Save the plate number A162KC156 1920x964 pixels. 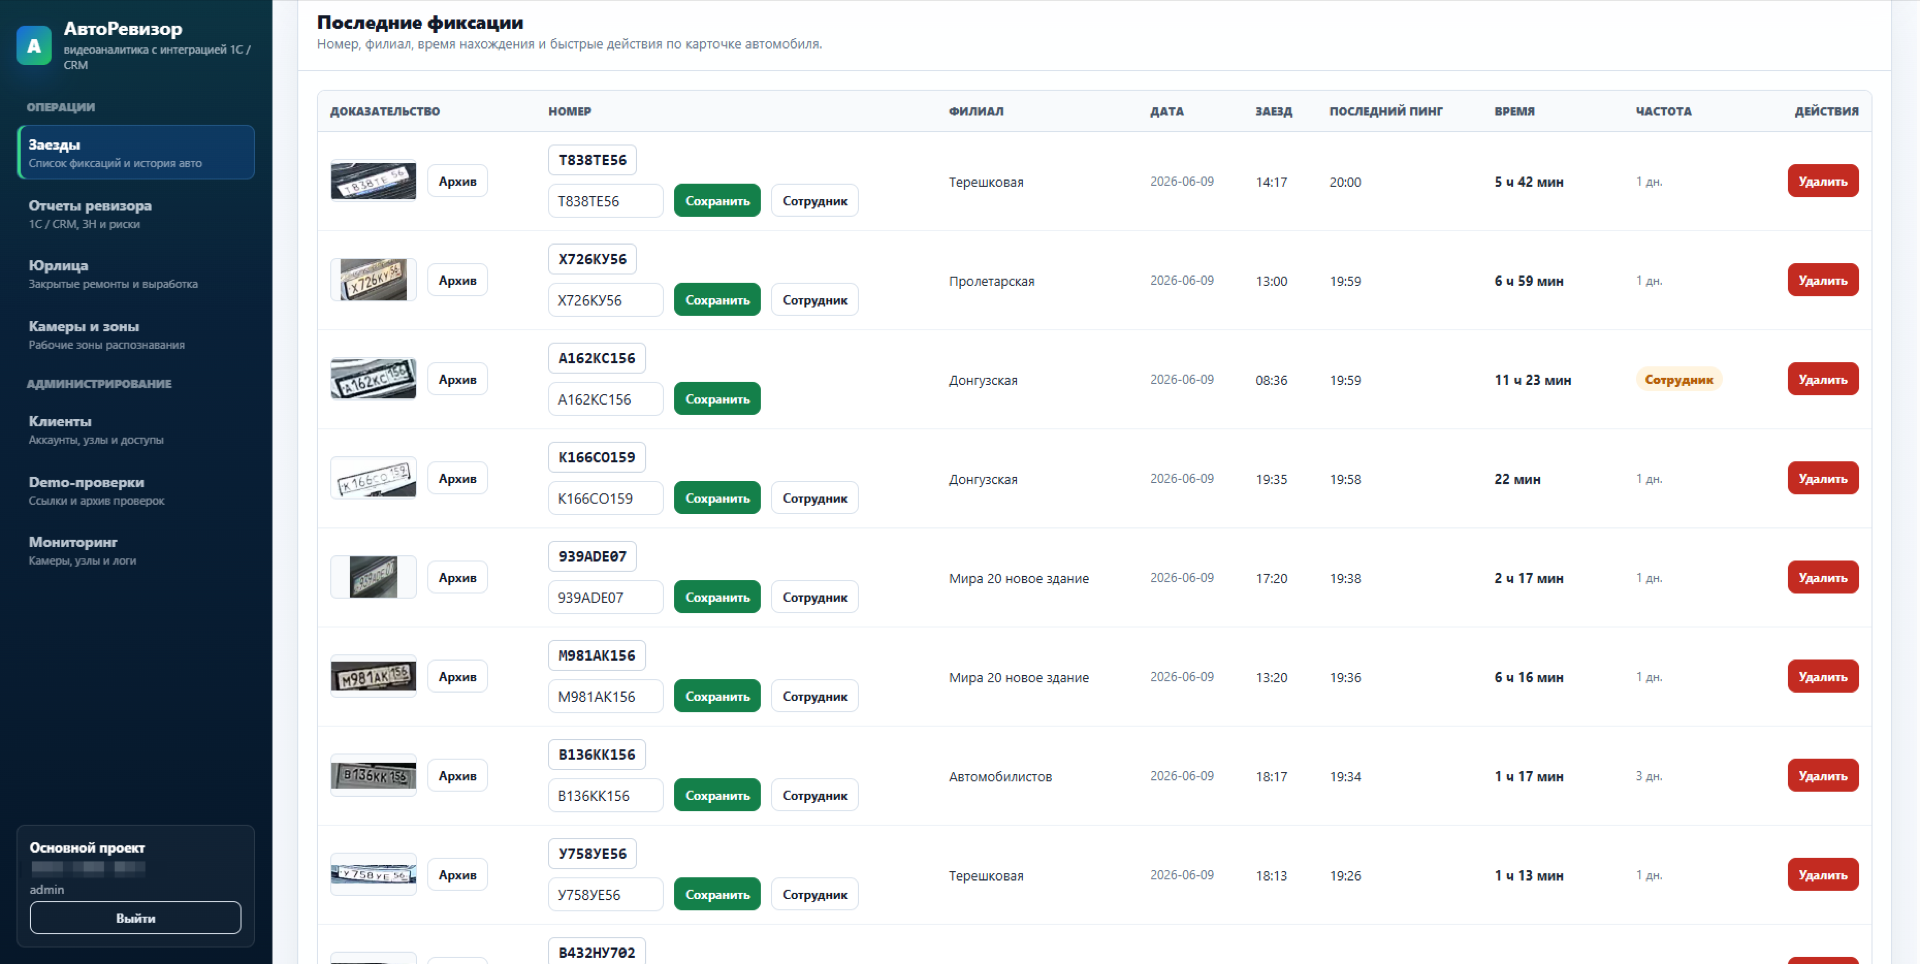coord(717,399)
